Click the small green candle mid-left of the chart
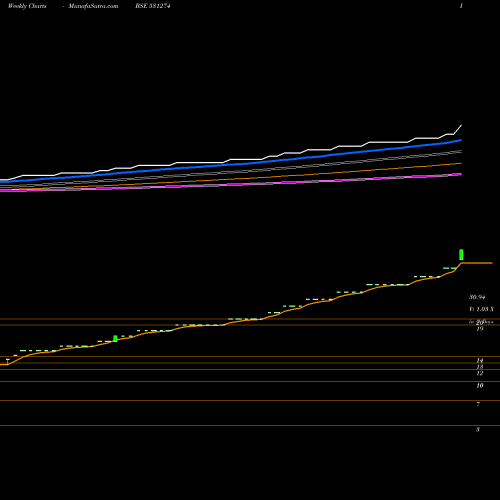Screen dimensions: 500x500 tap(115, 338)
